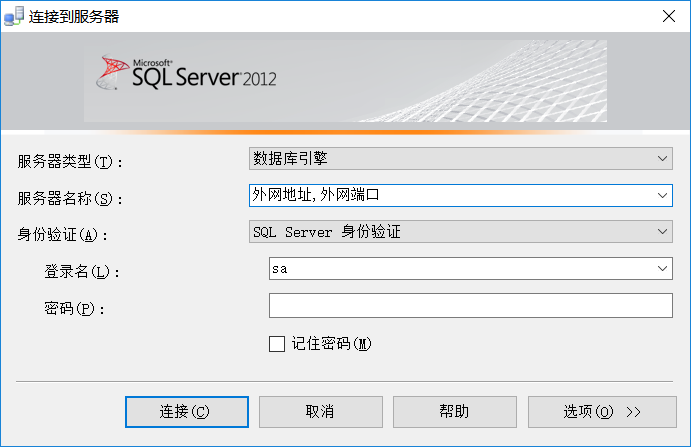Viewport: 691px width, 447px height.
Task: Click the 身份验证(A) label
Action: click(62, 236)
